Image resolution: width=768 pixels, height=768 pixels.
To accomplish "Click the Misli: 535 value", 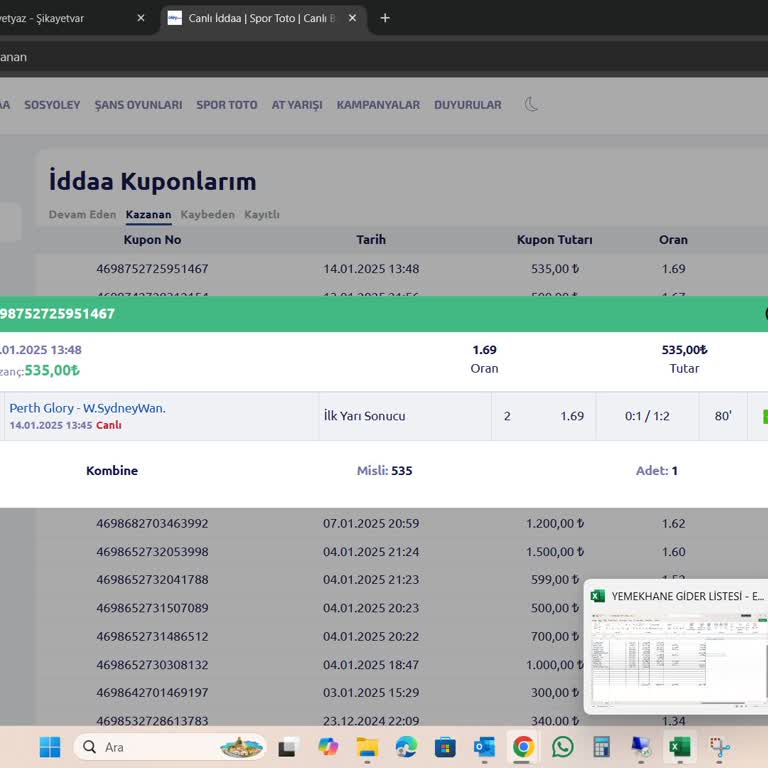I will [x=384, y=471].
